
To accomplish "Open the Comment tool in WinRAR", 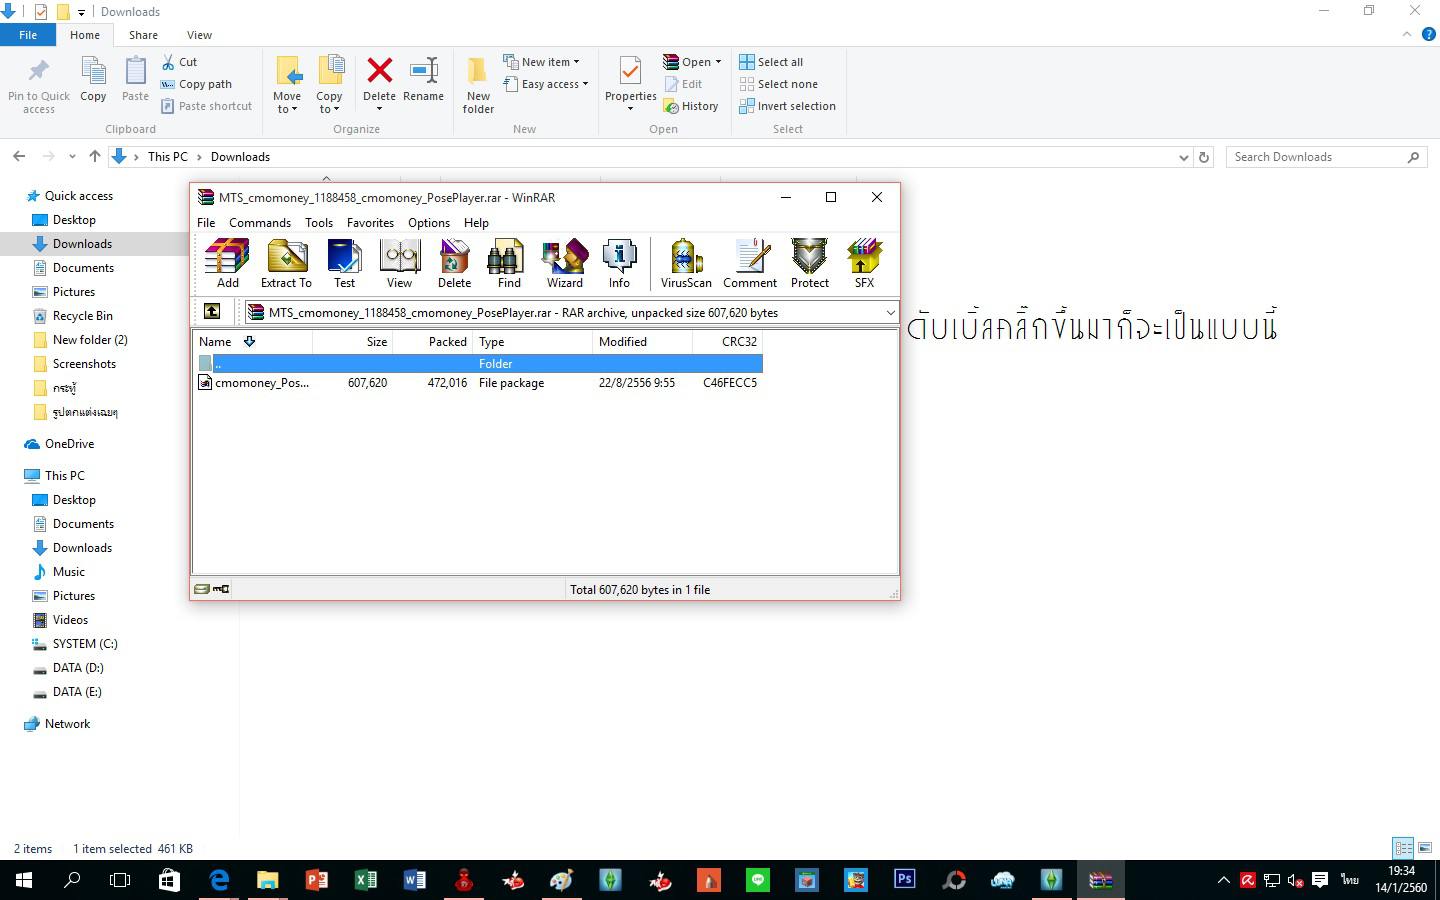I will point(750,264).
